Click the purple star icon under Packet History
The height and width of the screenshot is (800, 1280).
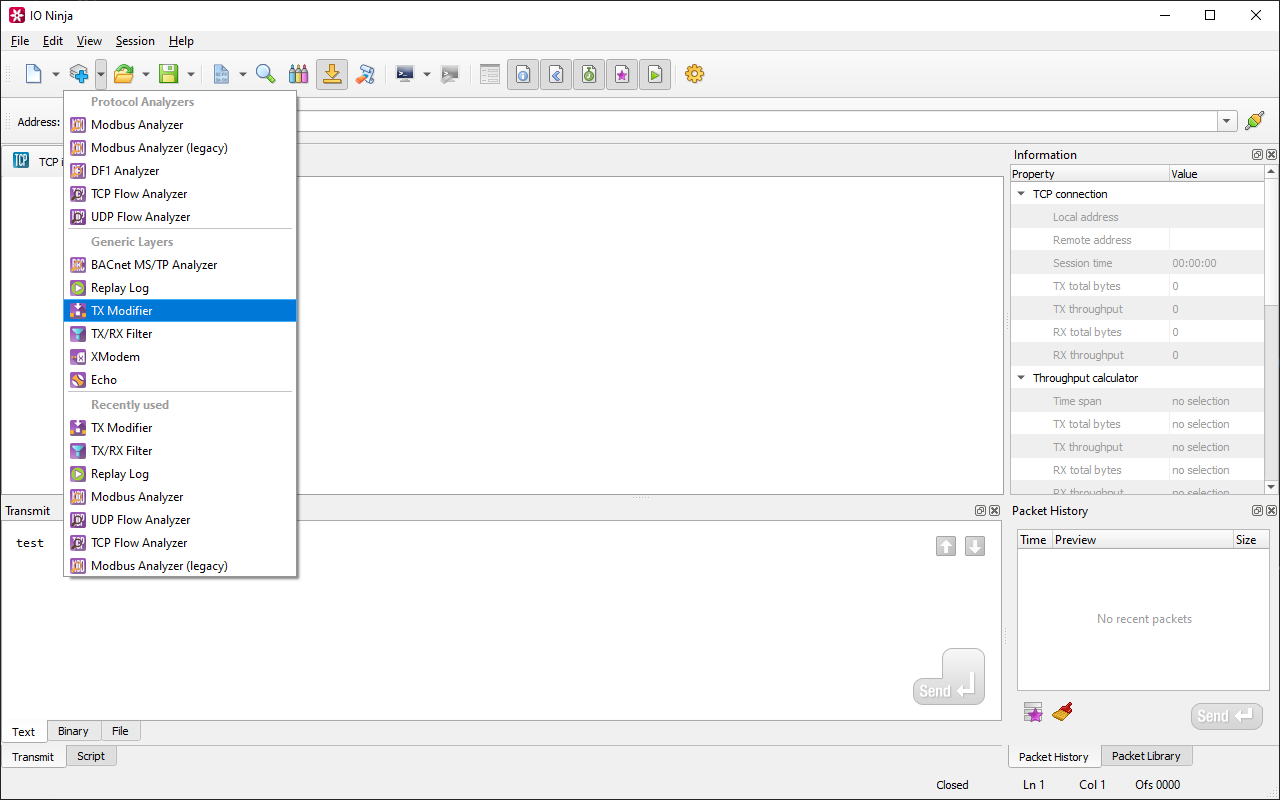[1033, 712]
